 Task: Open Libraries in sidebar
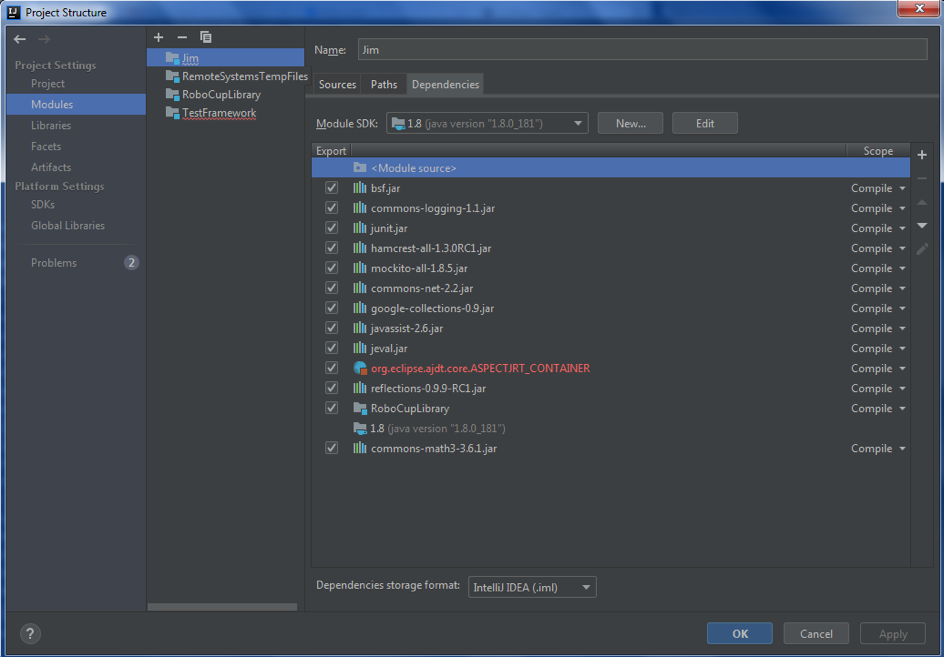pyautogui.click(x=51, y=125)
